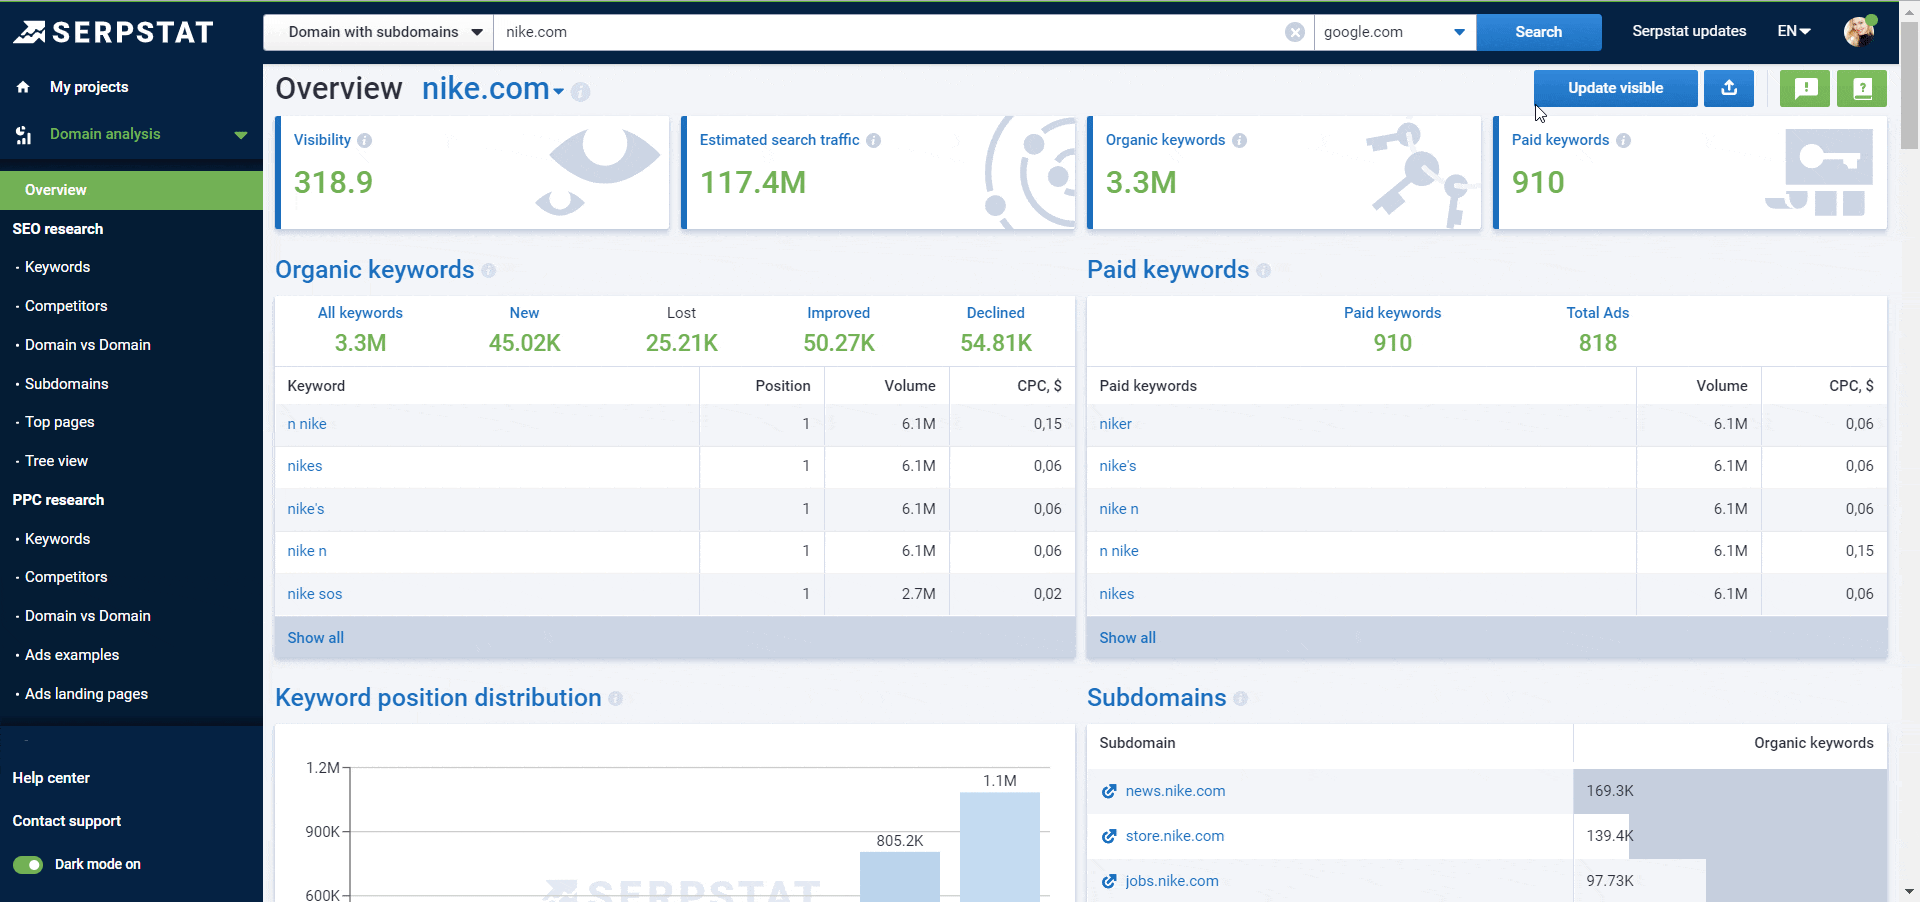Expand the EN language selector
This screenshot has height=902, width=1920.
point(1794,32)
